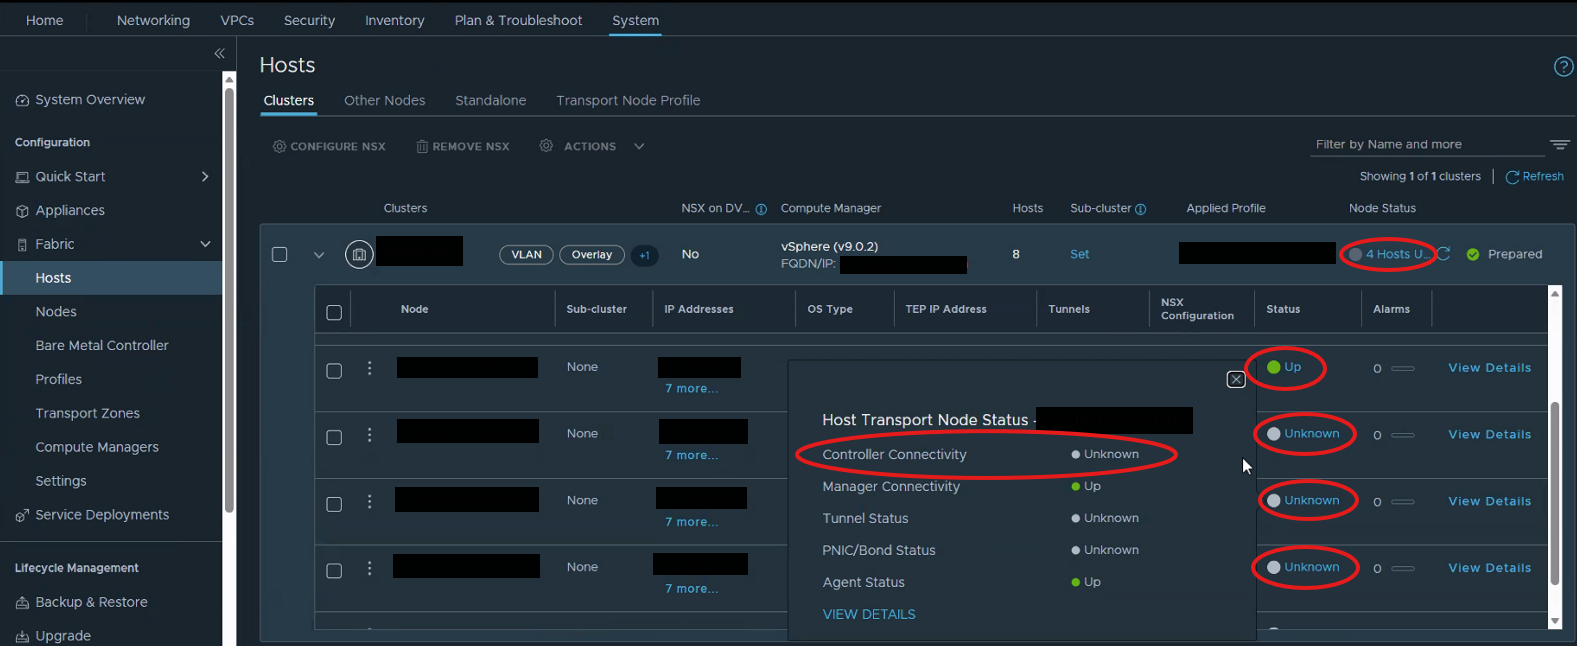Open the three-dot menu for first host row

pos(369,368)
